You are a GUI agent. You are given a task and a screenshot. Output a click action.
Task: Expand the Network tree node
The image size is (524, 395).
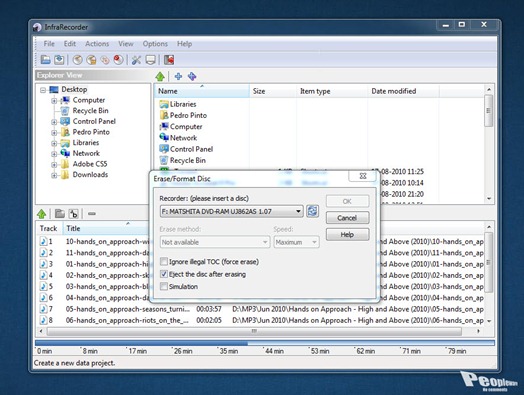[x=54, y=154]
